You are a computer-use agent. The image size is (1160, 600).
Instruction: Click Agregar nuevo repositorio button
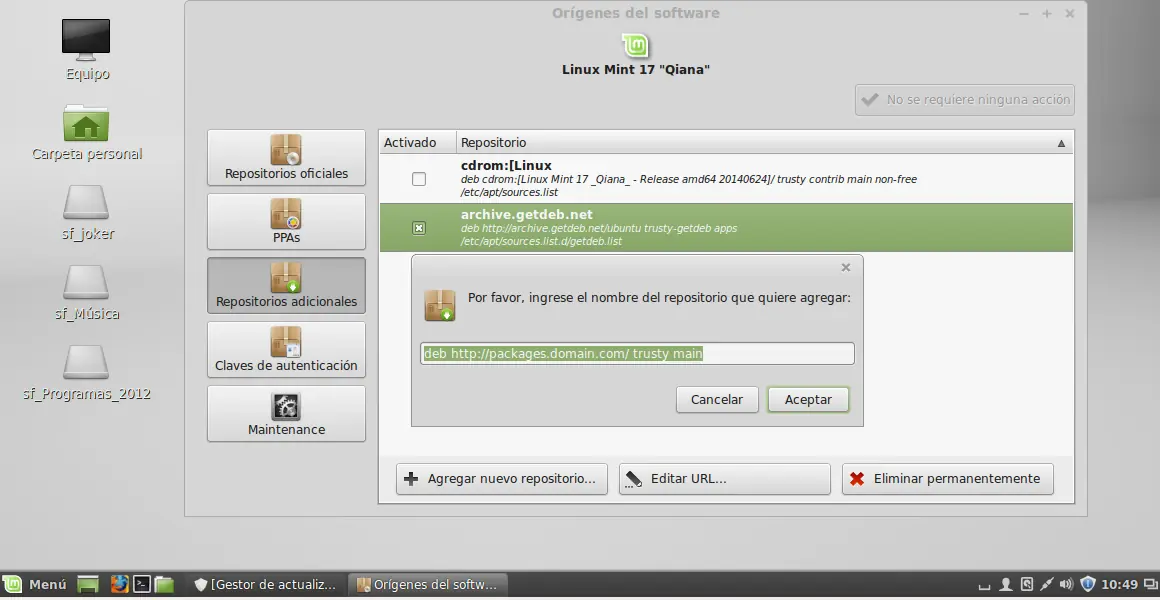(502, 479)
